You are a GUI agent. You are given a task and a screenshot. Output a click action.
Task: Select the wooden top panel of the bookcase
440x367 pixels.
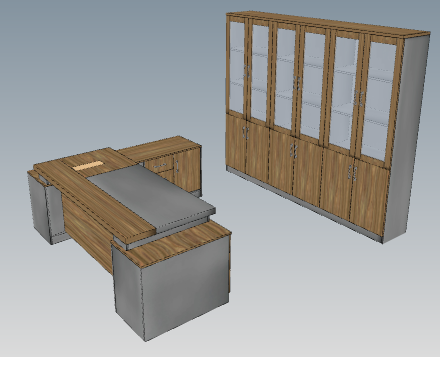(x=328, y=24)
